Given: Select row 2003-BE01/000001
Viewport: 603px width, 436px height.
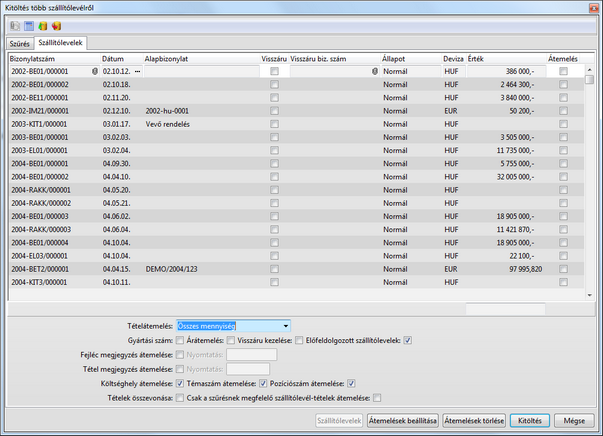Looking at the screenshot, I should click(296, 137).
